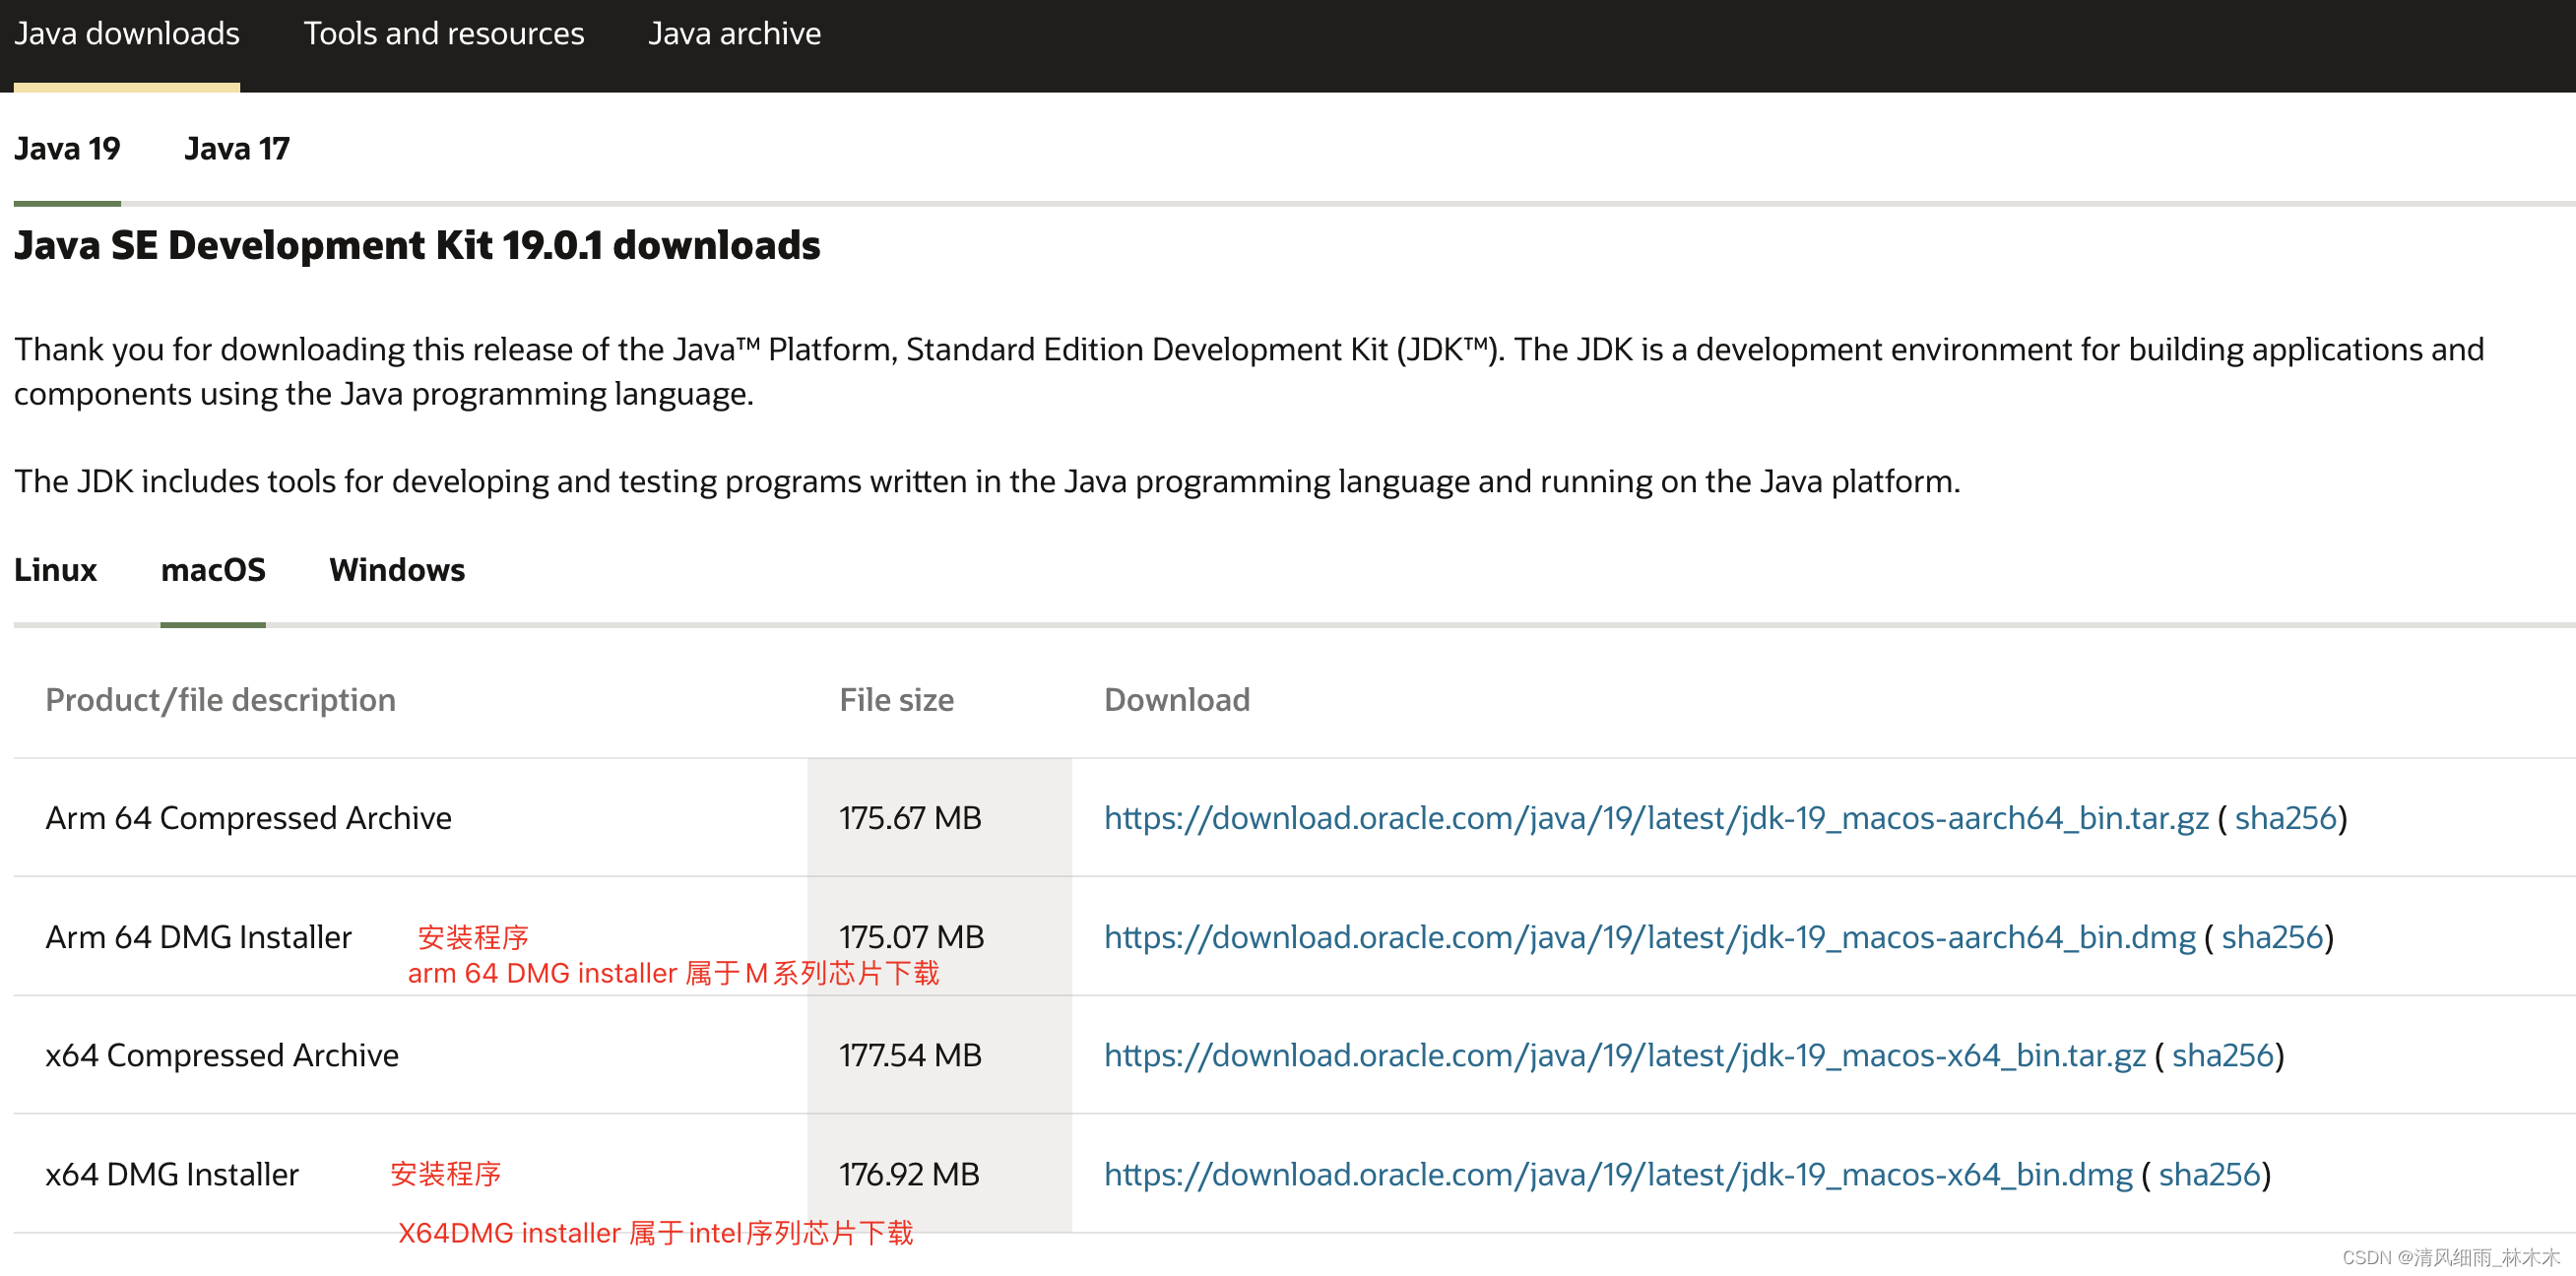The height and width of the screenshot is (1276, 2576).
Task: Download jdk-19_macos-x64_bin.tar.gz link
Action: (1625, 1056)
